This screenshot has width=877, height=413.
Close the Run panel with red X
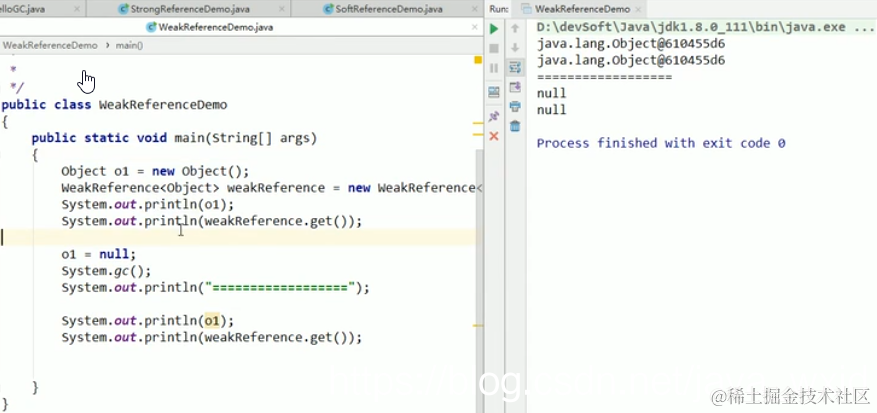click(x=494, y=136)
